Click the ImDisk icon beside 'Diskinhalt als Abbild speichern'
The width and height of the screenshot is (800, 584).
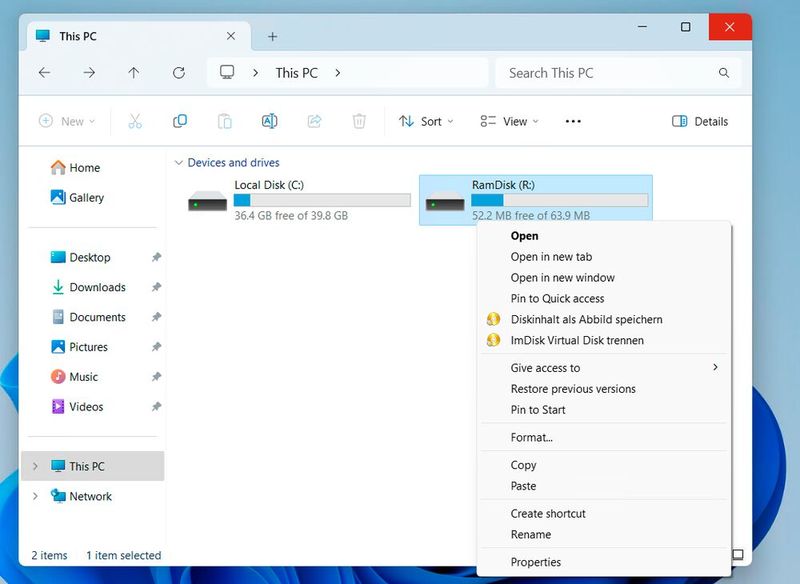click(x=492, y=319)
